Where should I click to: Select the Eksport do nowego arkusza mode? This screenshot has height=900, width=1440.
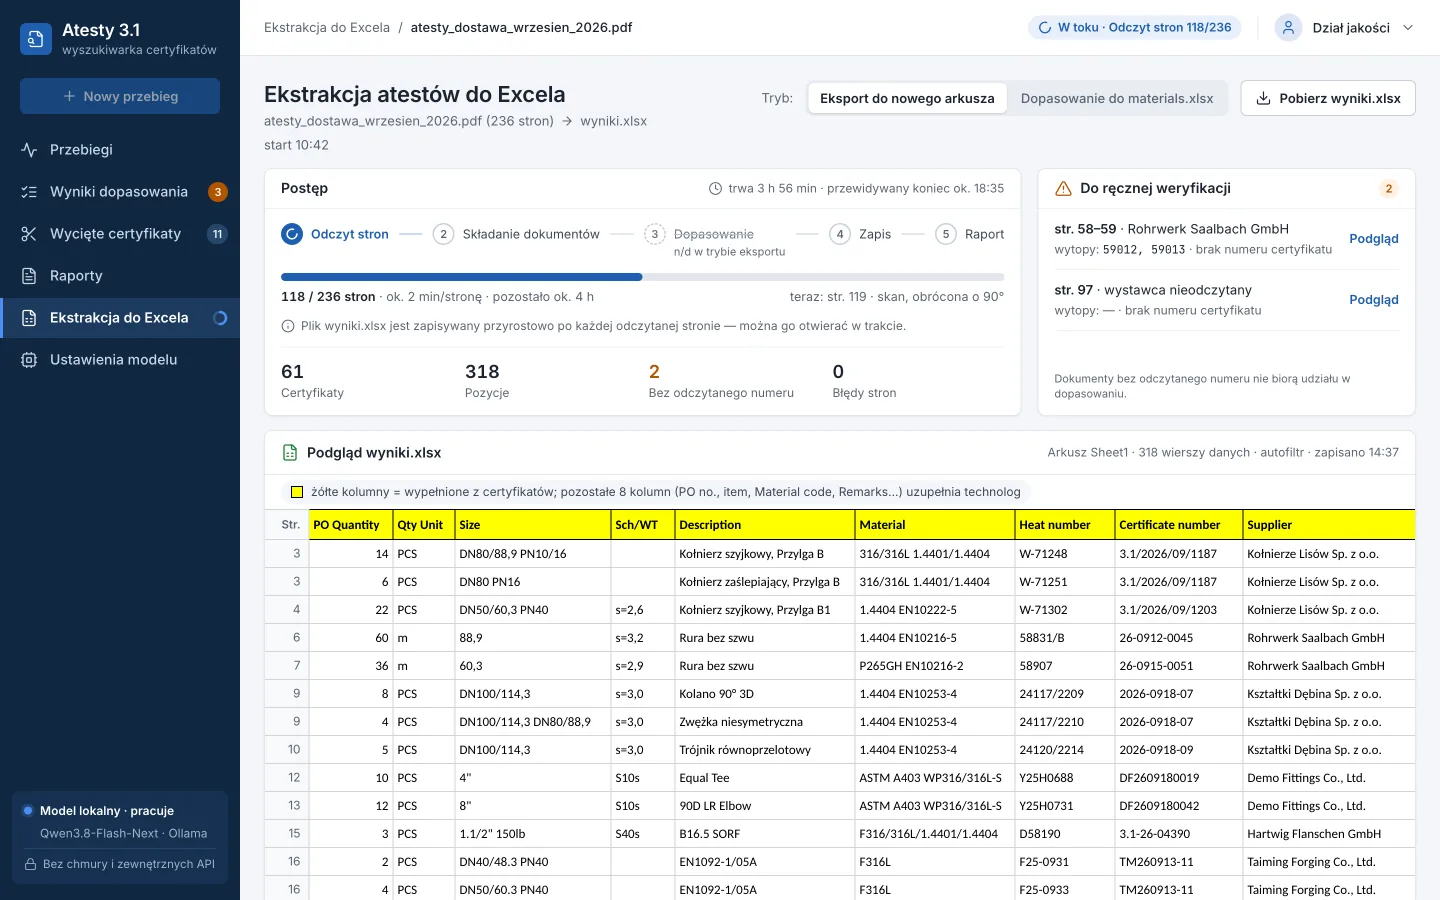[x=907, y=98]
